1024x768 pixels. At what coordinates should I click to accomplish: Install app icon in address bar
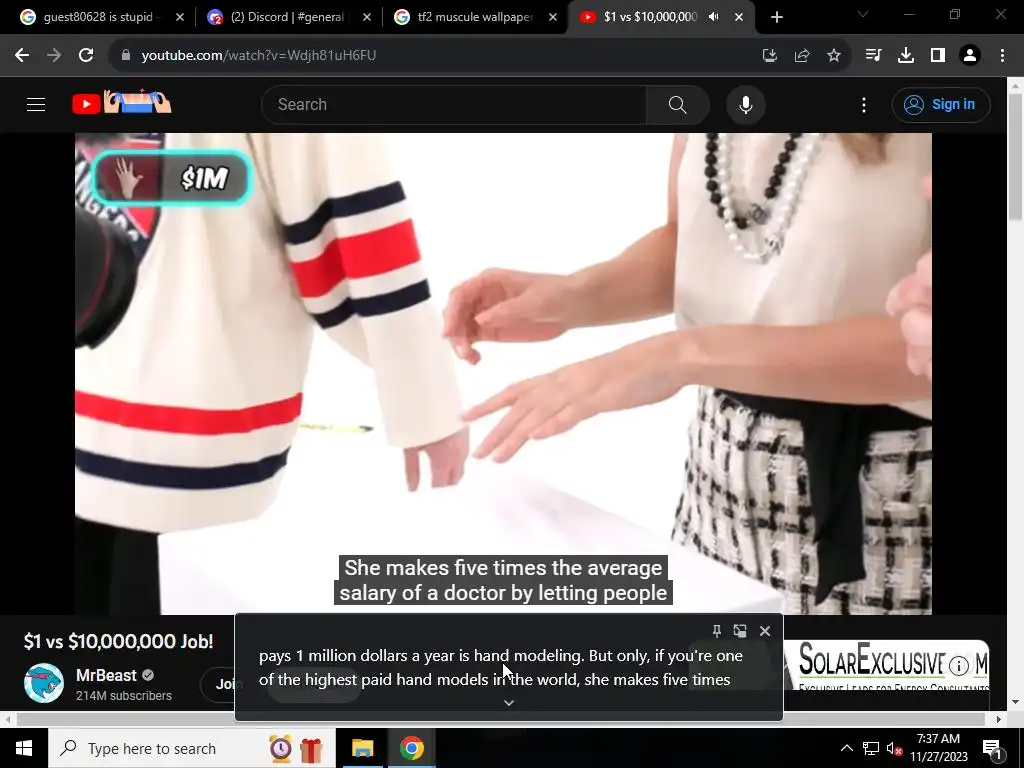click(770, 56)
